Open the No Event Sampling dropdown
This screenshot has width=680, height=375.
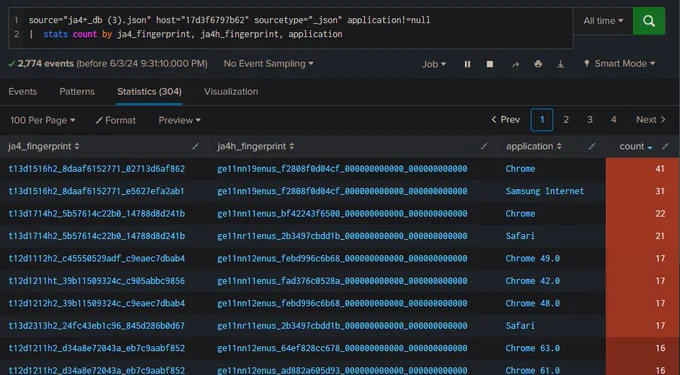[268, 64]
